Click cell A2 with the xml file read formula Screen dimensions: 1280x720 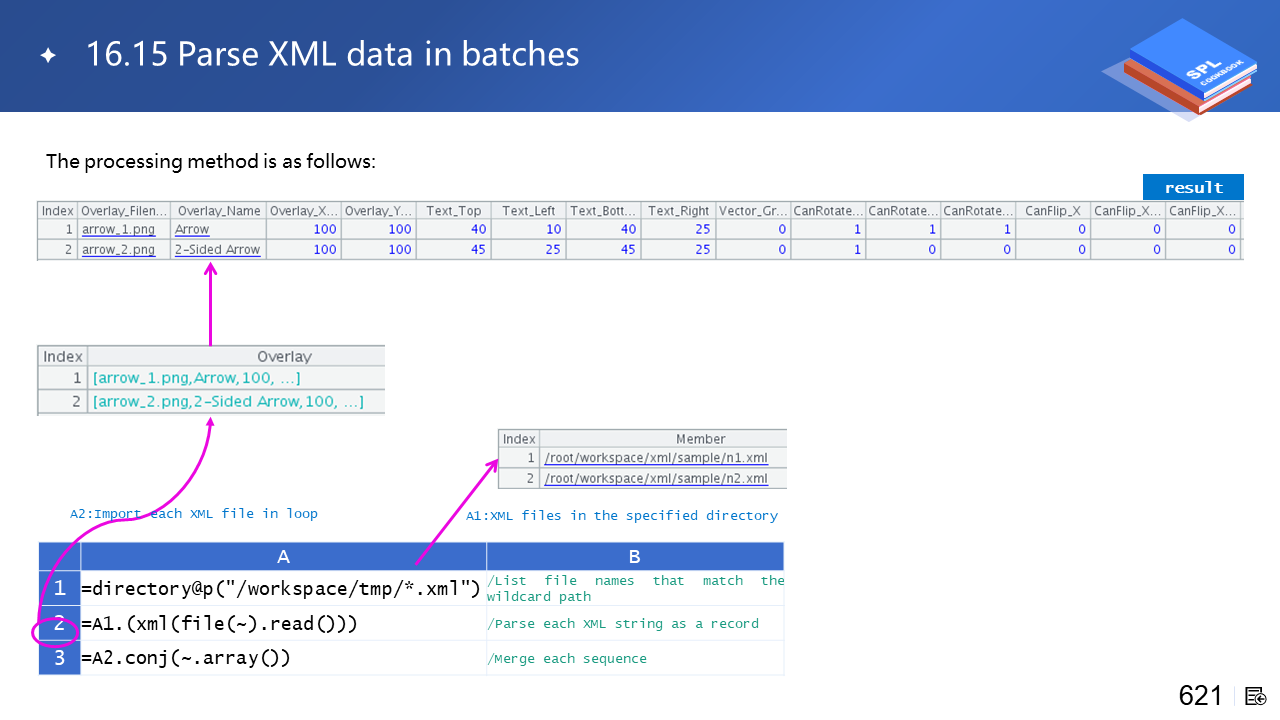[283, 624]
